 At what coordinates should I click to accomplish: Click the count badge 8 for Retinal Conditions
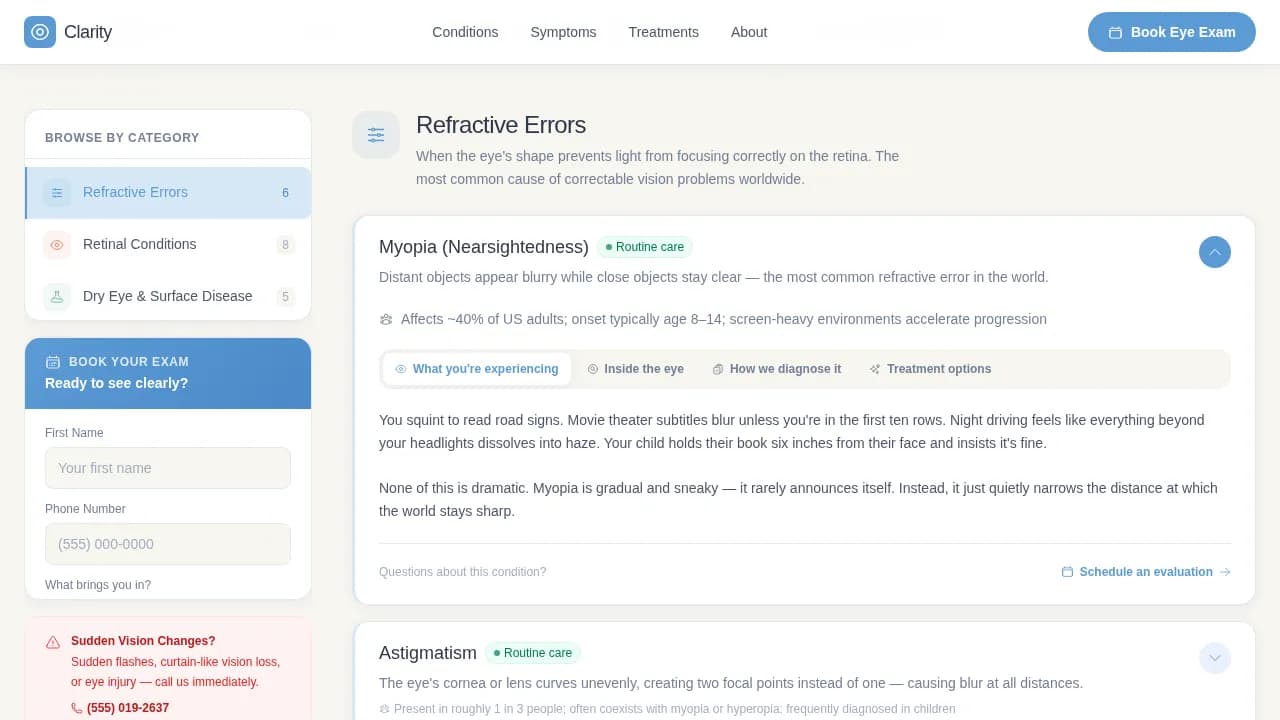click(x=285, y=245)
